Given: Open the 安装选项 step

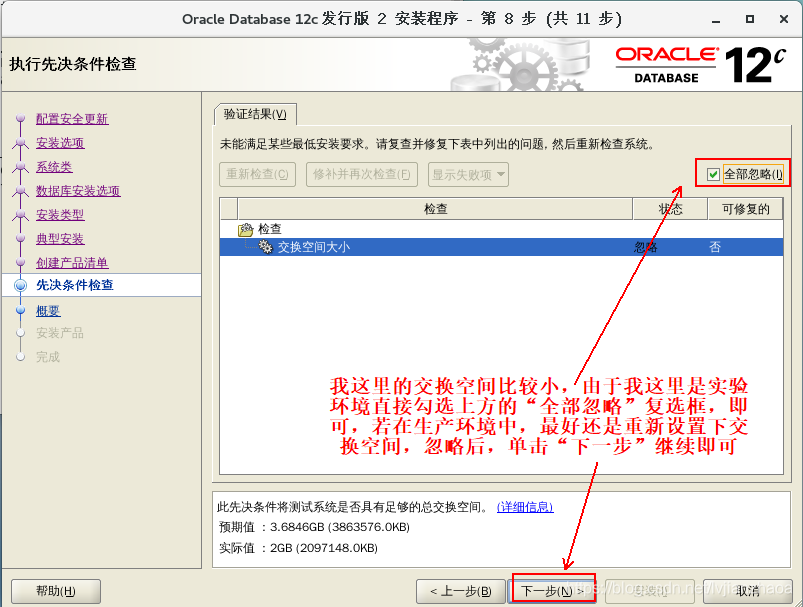Looking at the screenshot, I should (x=60, y=143).
